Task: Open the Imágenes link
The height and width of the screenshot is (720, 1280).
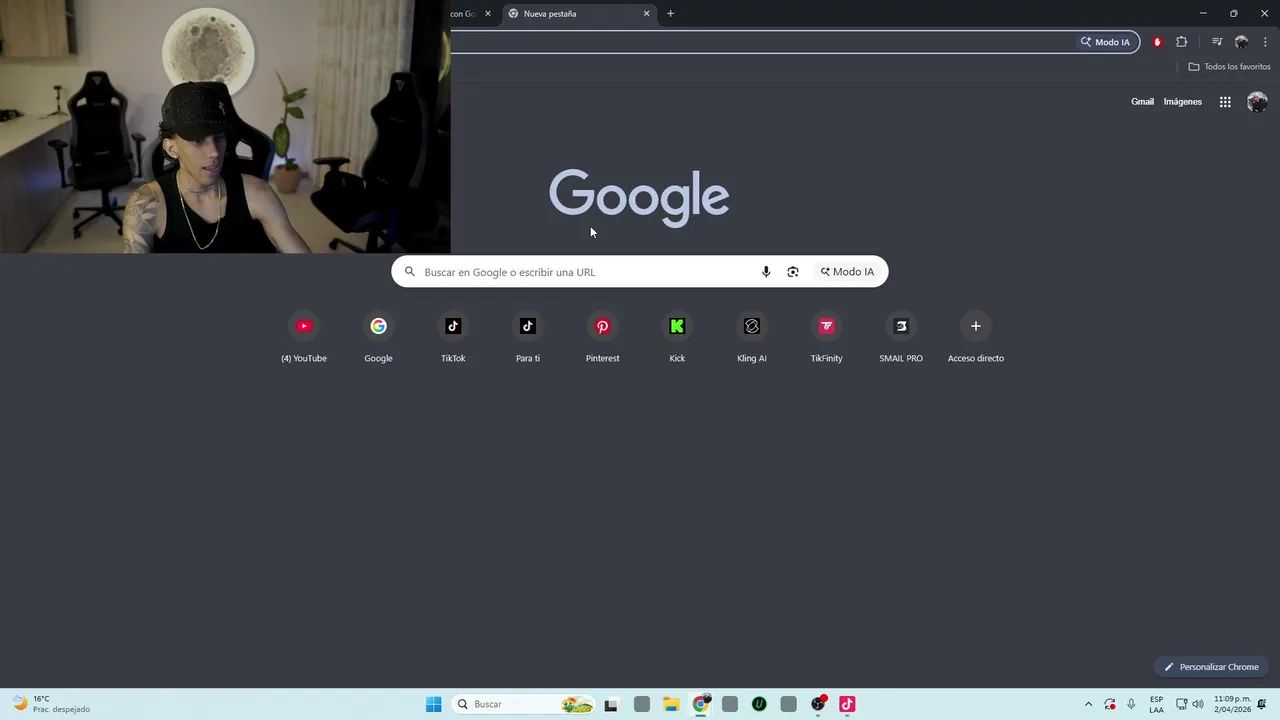Action: [1182, 102]
